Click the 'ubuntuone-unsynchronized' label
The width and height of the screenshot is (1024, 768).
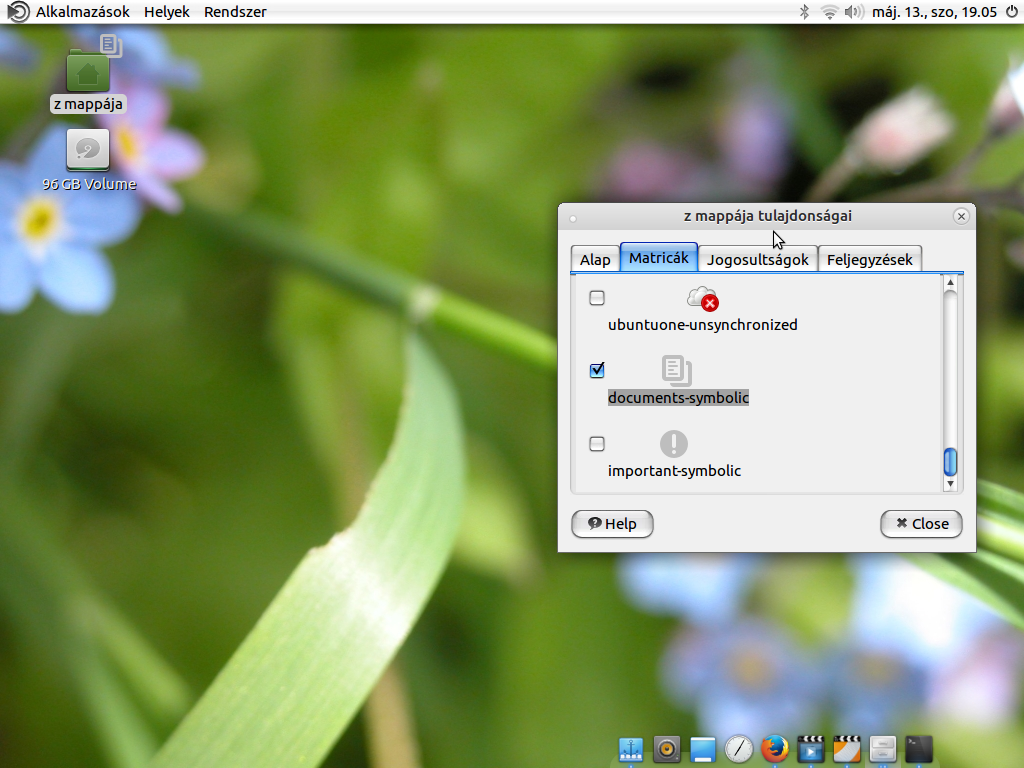tap(703, 325)
